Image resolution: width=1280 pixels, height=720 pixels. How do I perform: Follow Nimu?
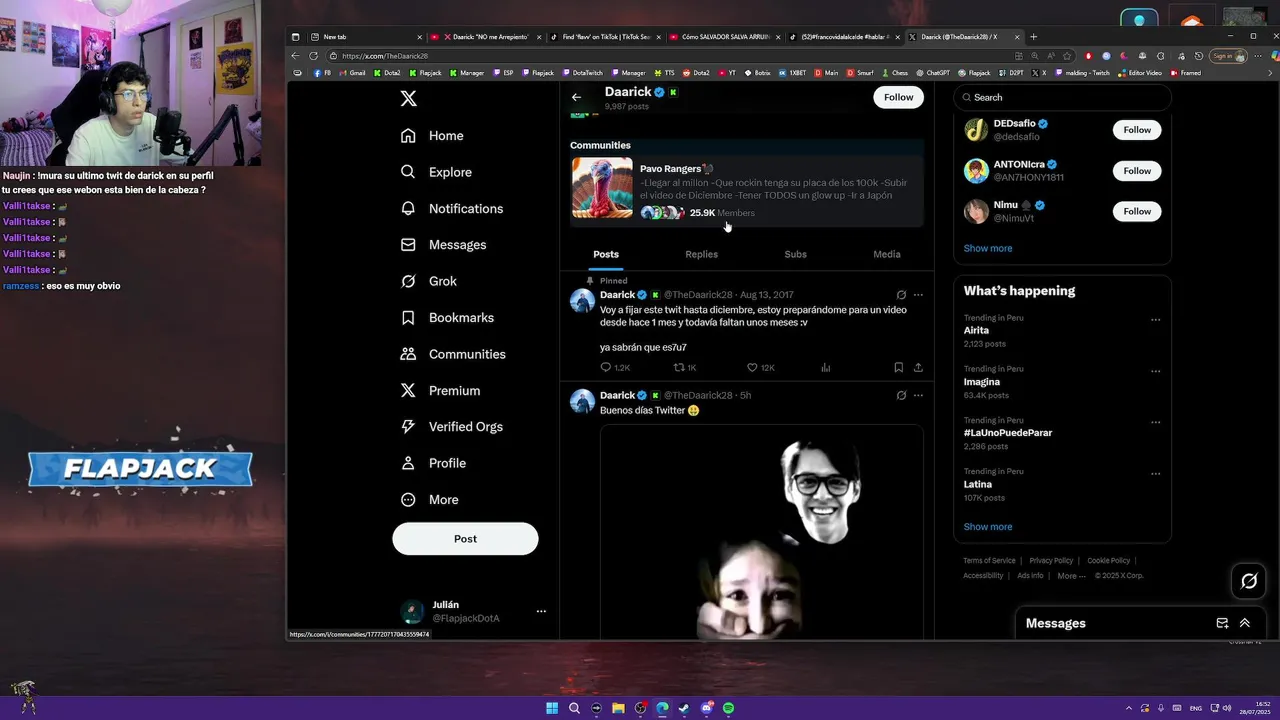(x=1137, y=211)
